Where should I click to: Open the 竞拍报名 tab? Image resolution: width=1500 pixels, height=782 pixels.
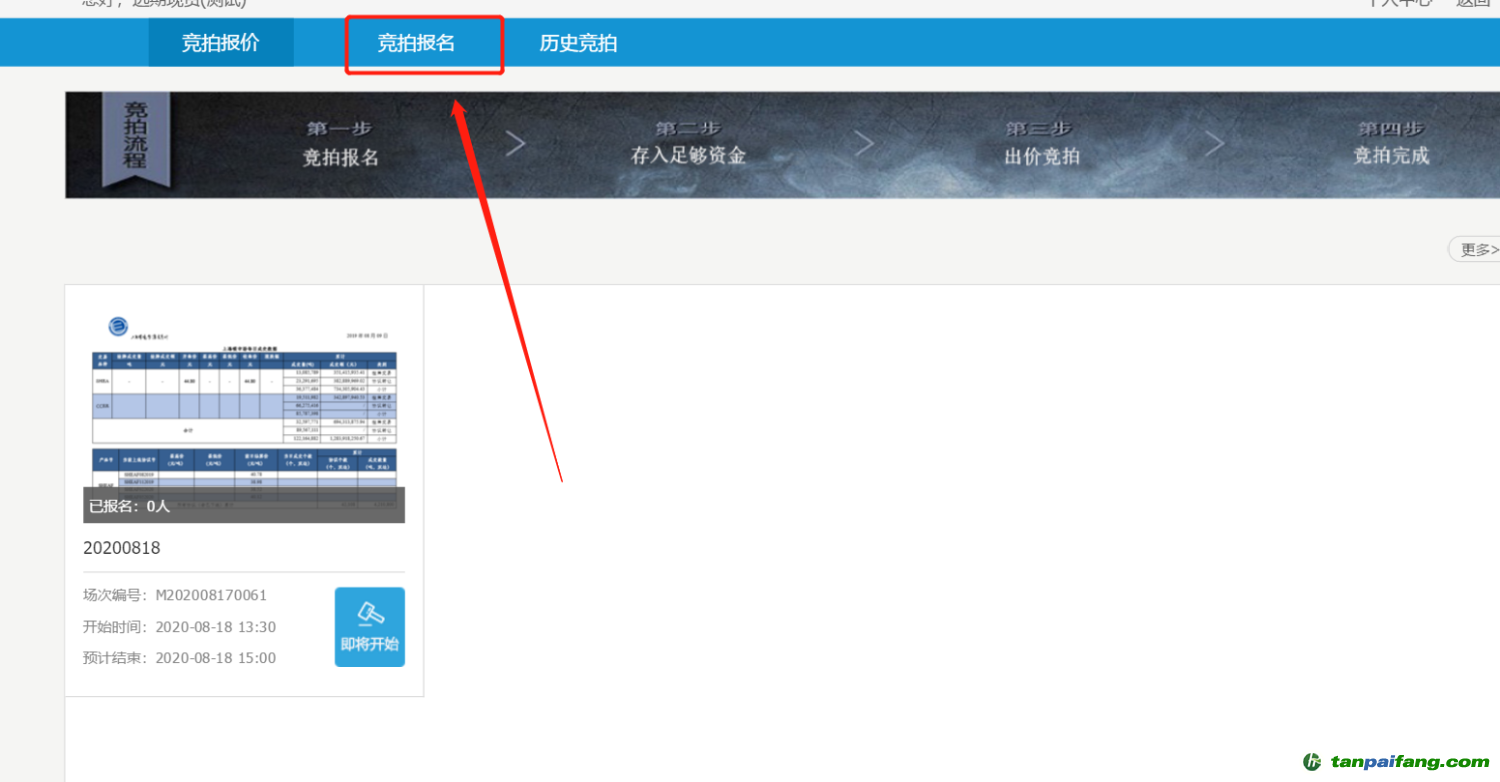tap(416, 44)
